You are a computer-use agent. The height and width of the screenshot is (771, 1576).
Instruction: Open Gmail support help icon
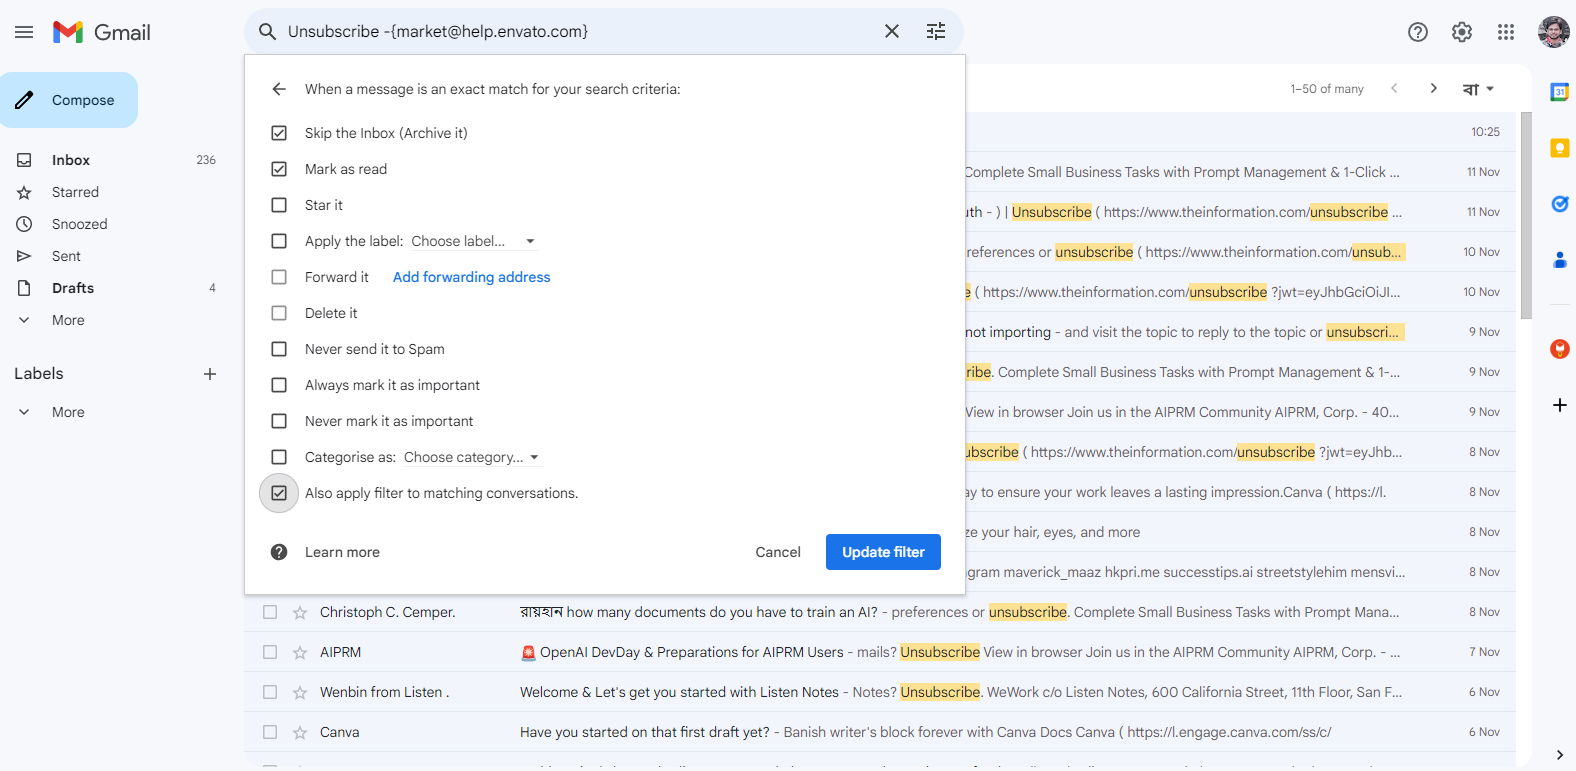pyautogui.click(x=1418, y=32)
